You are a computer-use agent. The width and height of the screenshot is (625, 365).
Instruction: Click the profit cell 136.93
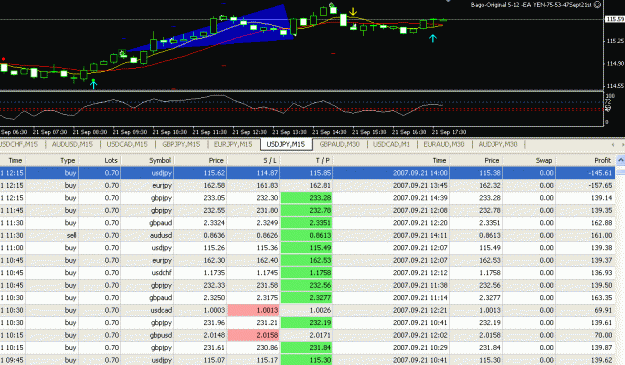click(x=602, y=273)
